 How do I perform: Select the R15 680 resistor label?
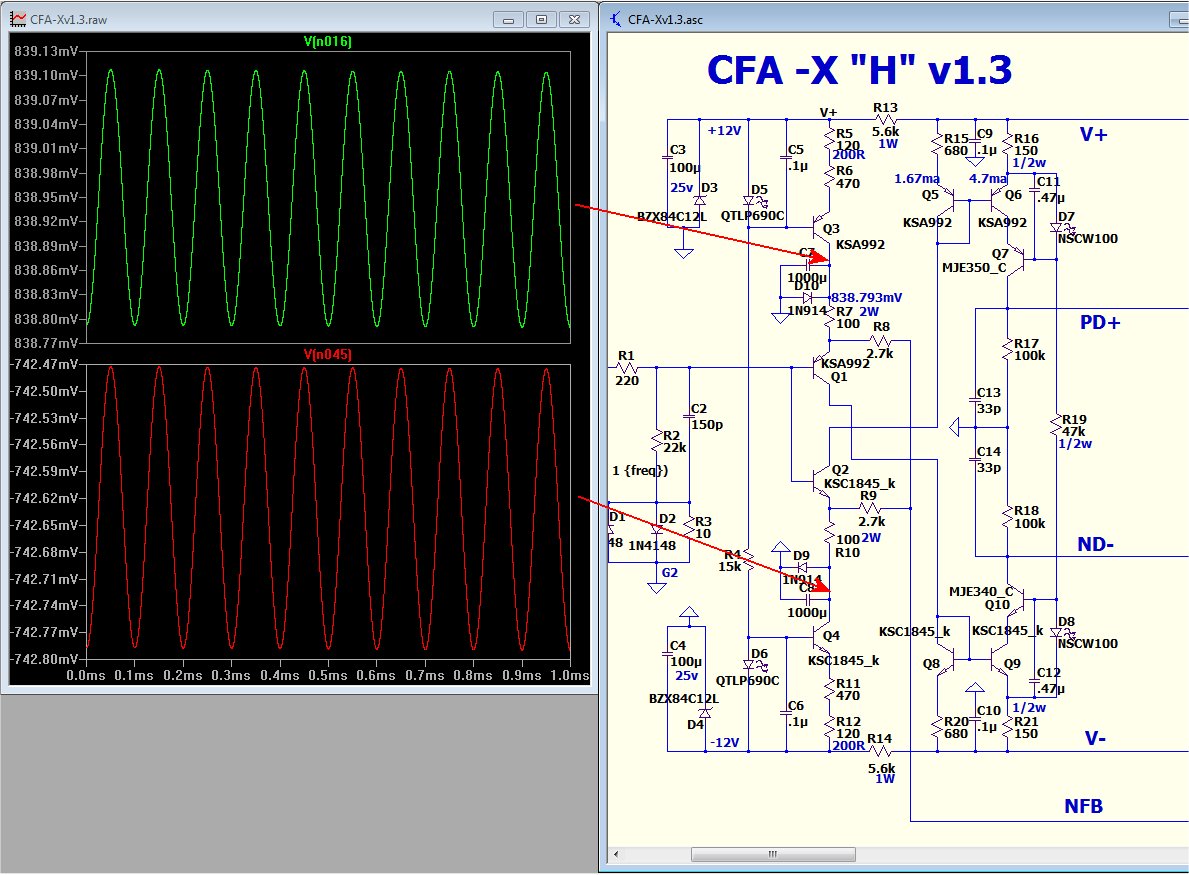[x=956, y=144]
